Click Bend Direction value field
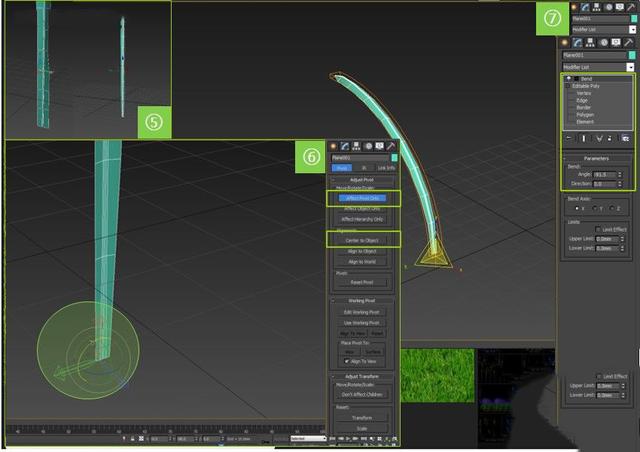The image size is (640, 452). click(x=604, y=184)
